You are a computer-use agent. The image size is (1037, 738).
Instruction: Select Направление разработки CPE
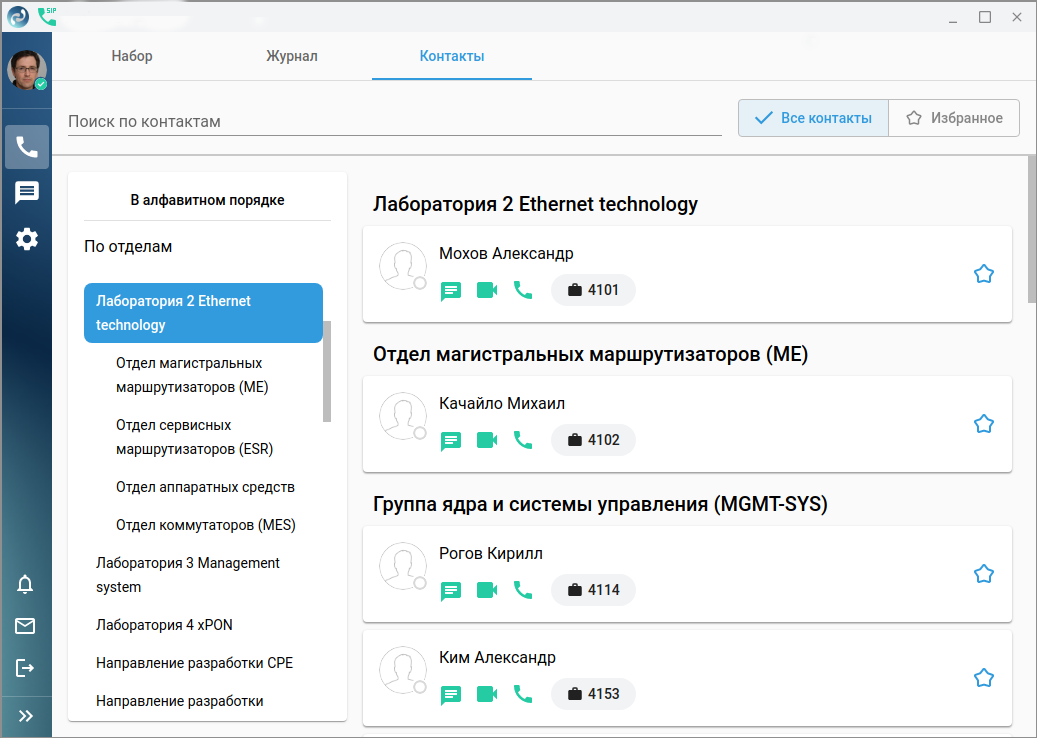[194, 663]
